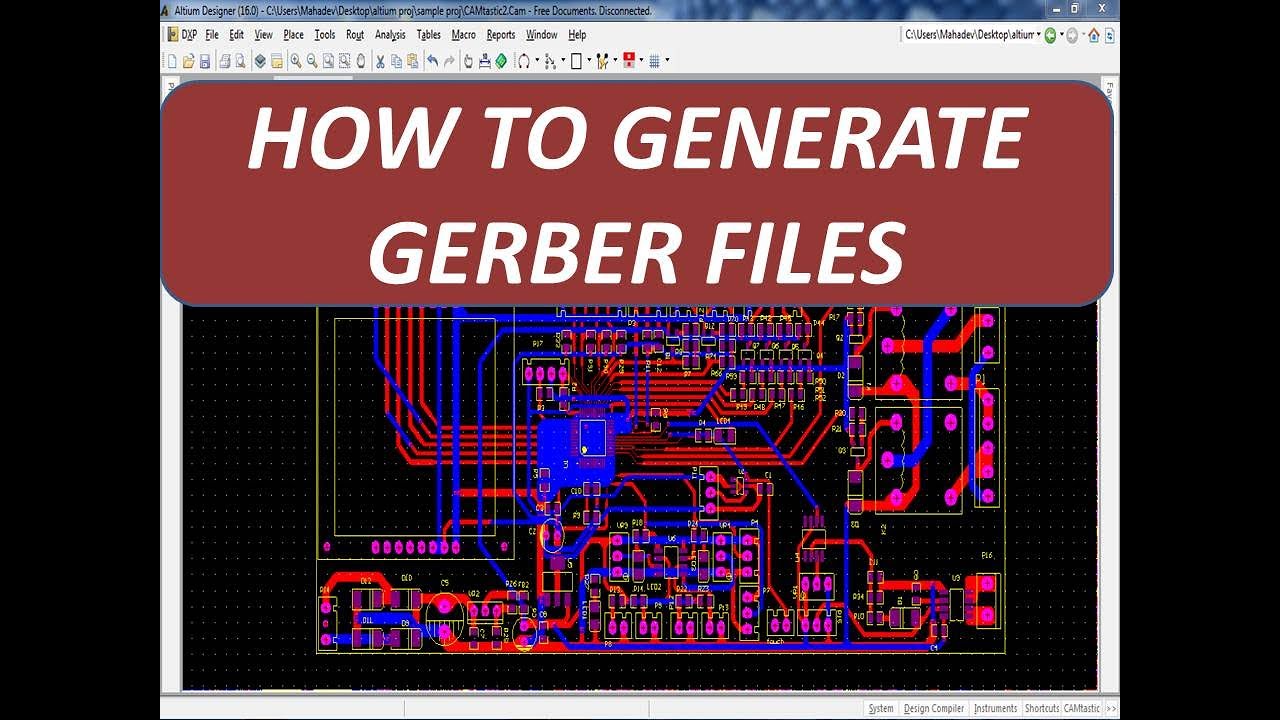This screenshot has height=720, width=1280.
Task: Expand the back history dropdown arrow
Action: click(x=1061, y=35)
